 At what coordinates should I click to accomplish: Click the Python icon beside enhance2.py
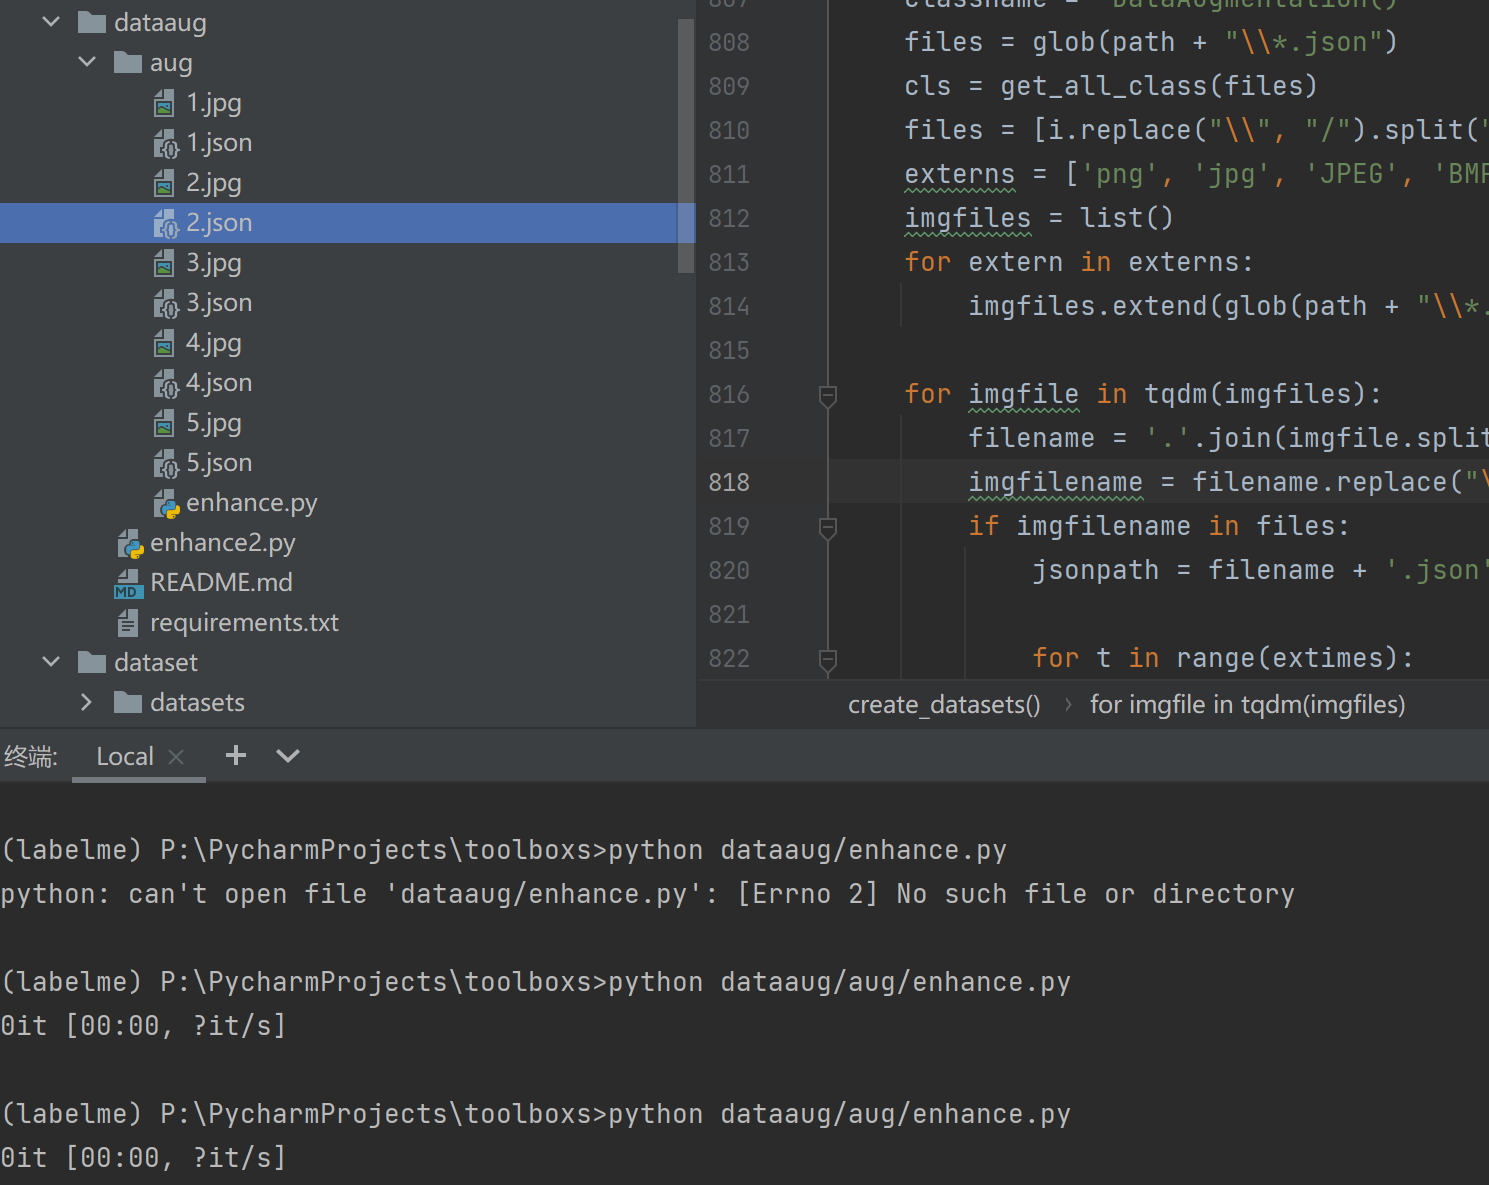[130, 542]
